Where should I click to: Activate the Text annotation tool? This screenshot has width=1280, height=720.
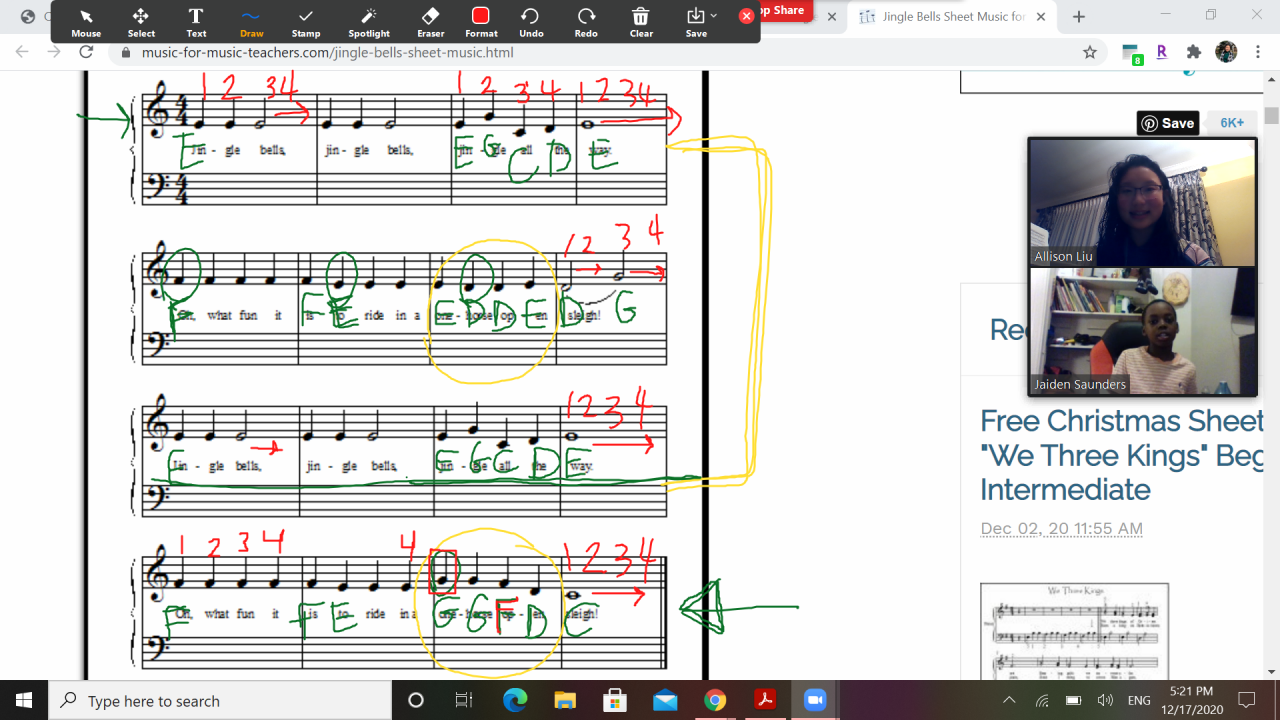(x=196, y=22)
